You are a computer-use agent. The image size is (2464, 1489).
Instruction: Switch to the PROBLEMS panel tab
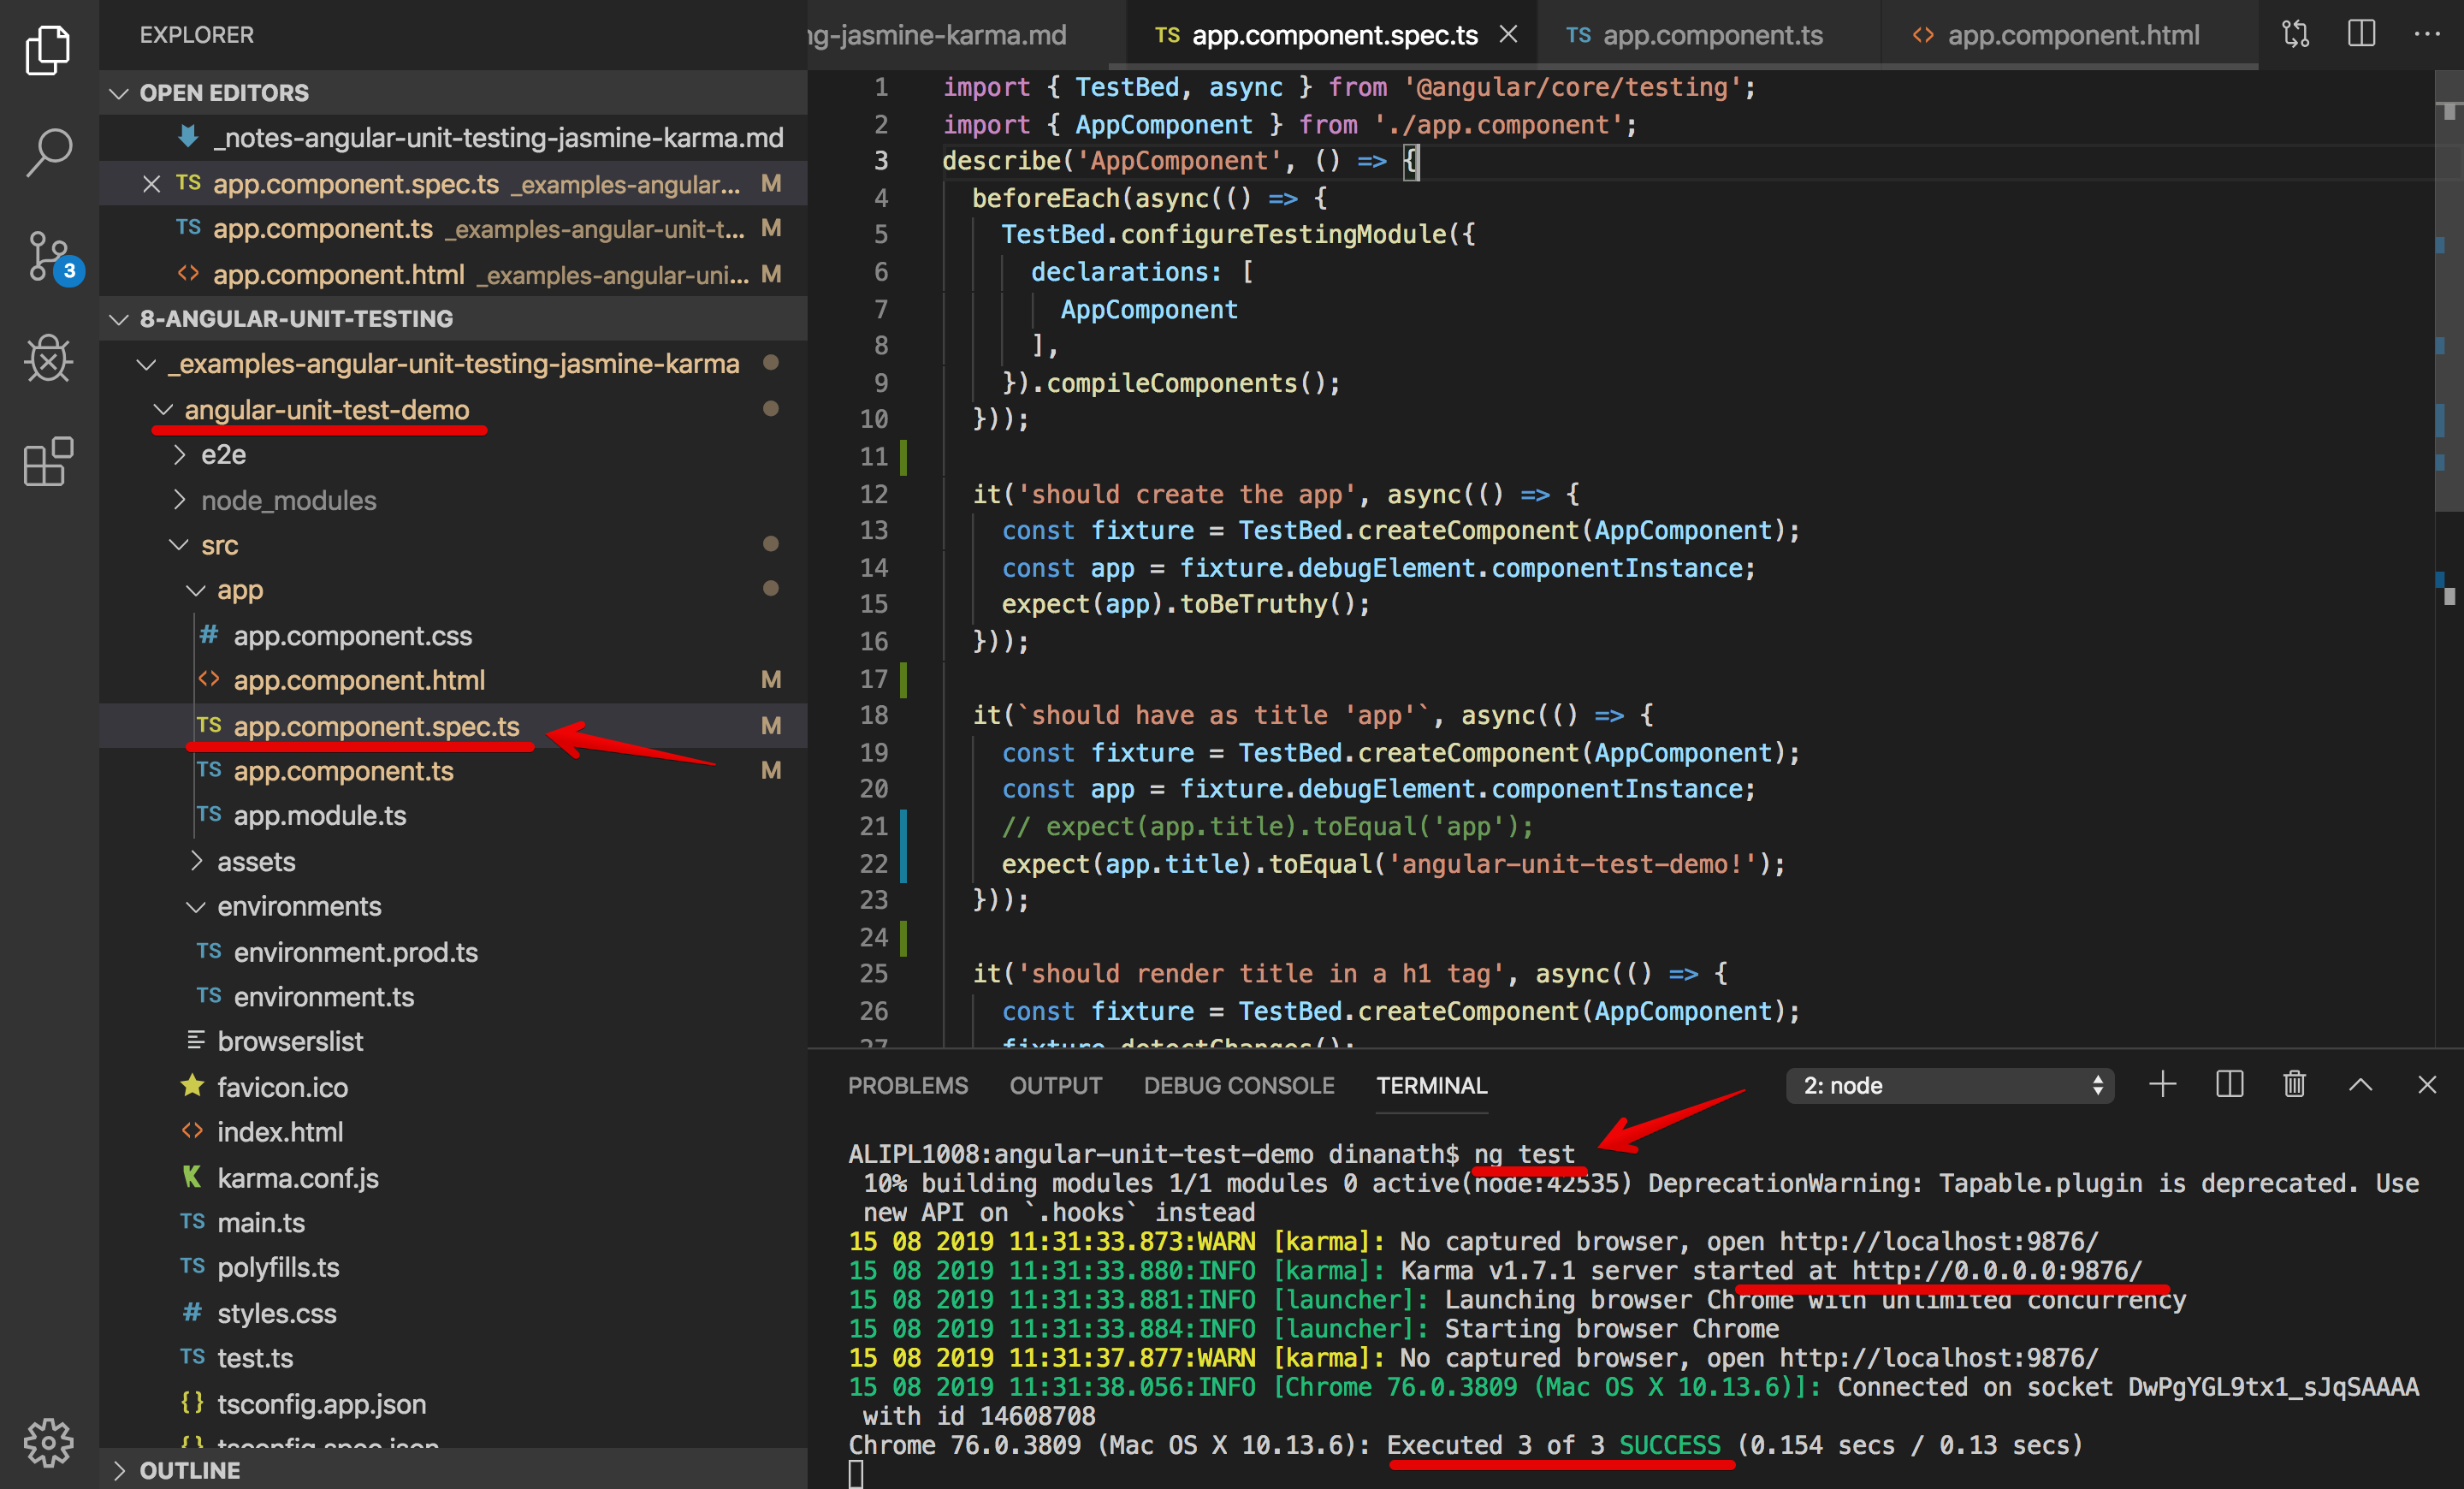tap(907, 1085)
